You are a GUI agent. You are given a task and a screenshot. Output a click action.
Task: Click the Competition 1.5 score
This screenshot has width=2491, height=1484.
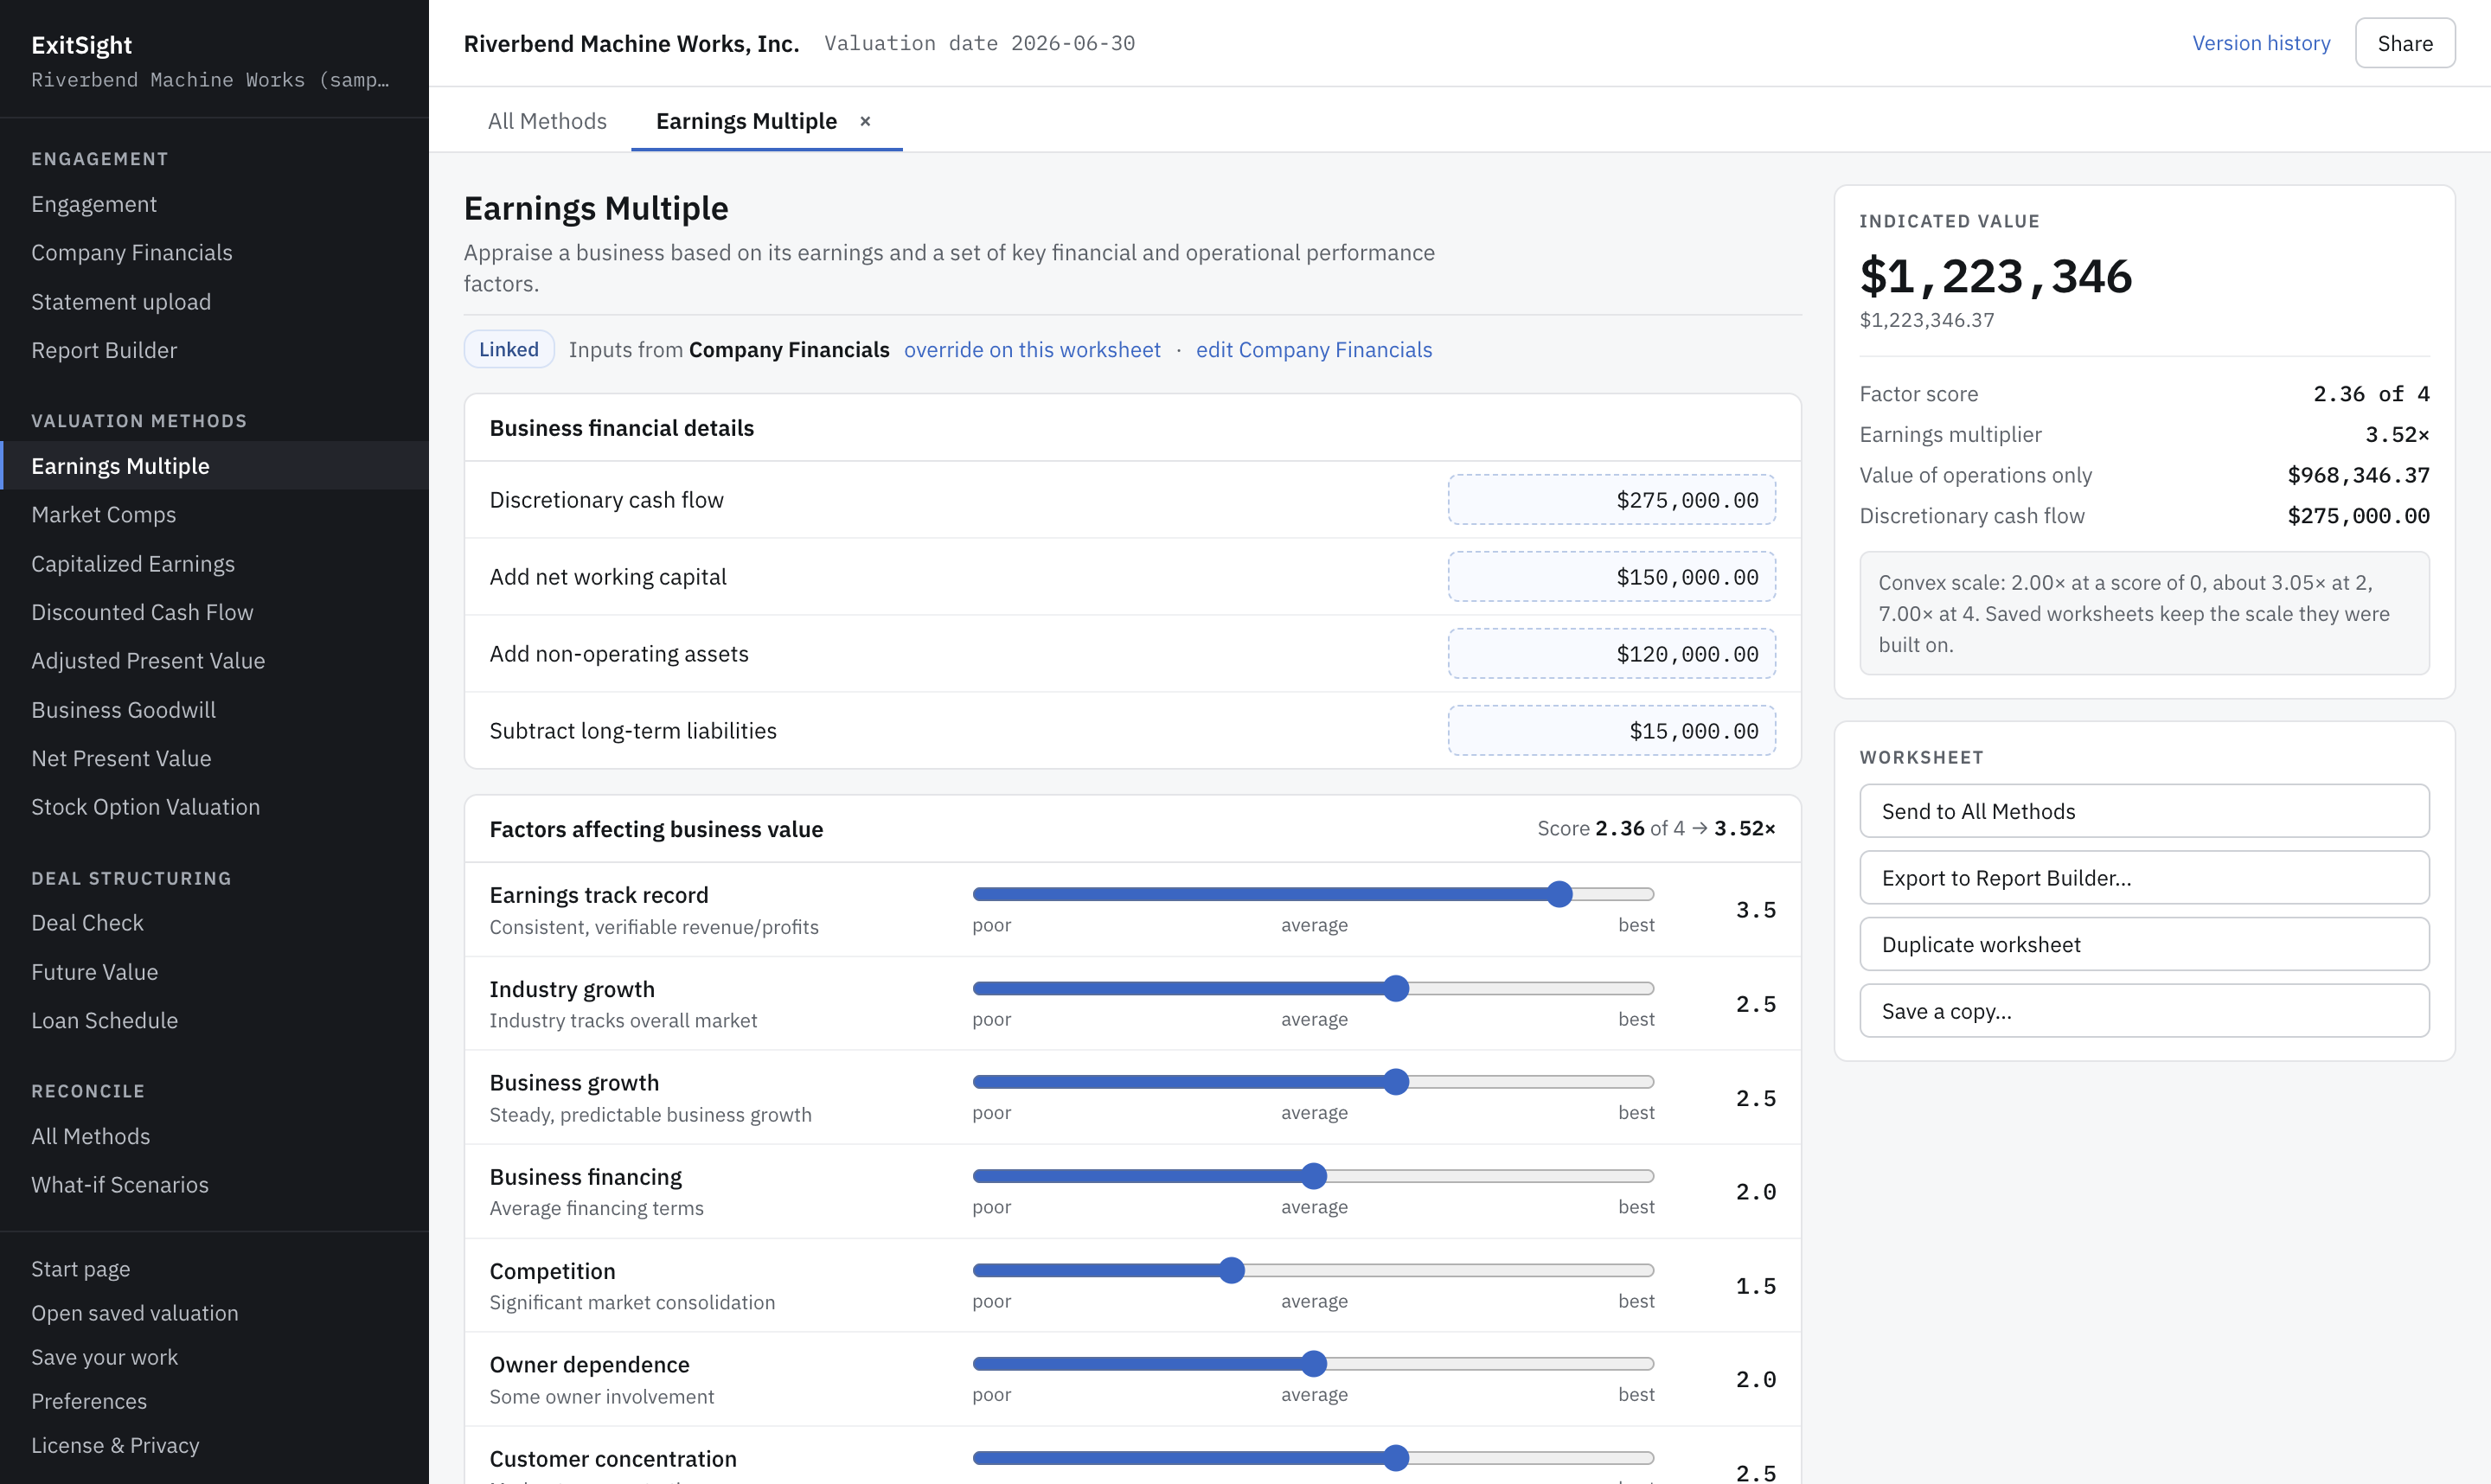tap(1755, 1286)
